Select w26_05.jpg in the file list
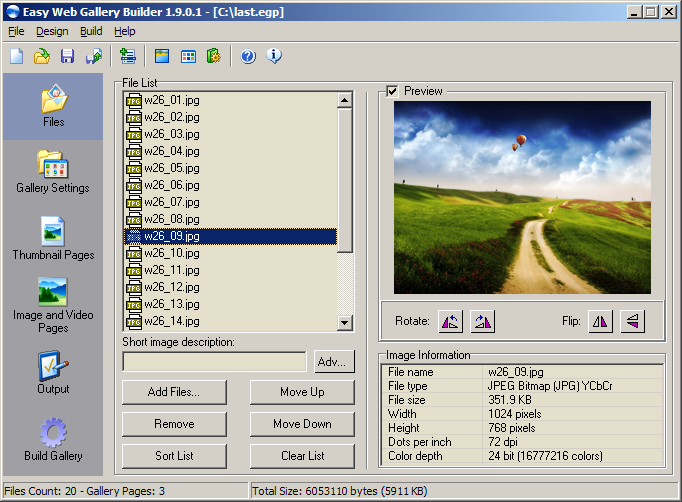Screen dimensions: 682x502 point(164,168)
